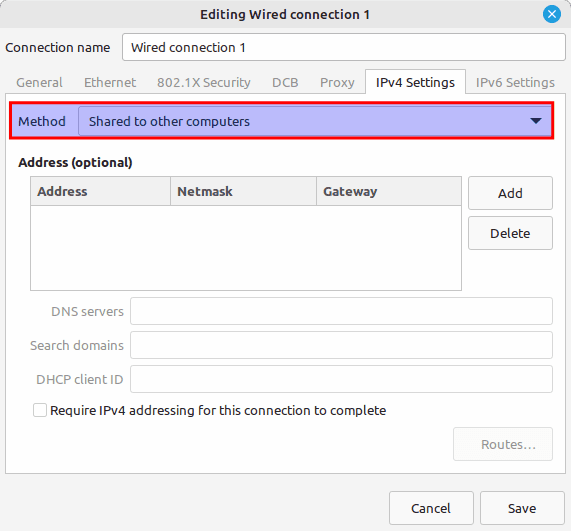Viewport: 571px width, 531px height.
Task: Open the Proxy tab
Action: point(337,82)
